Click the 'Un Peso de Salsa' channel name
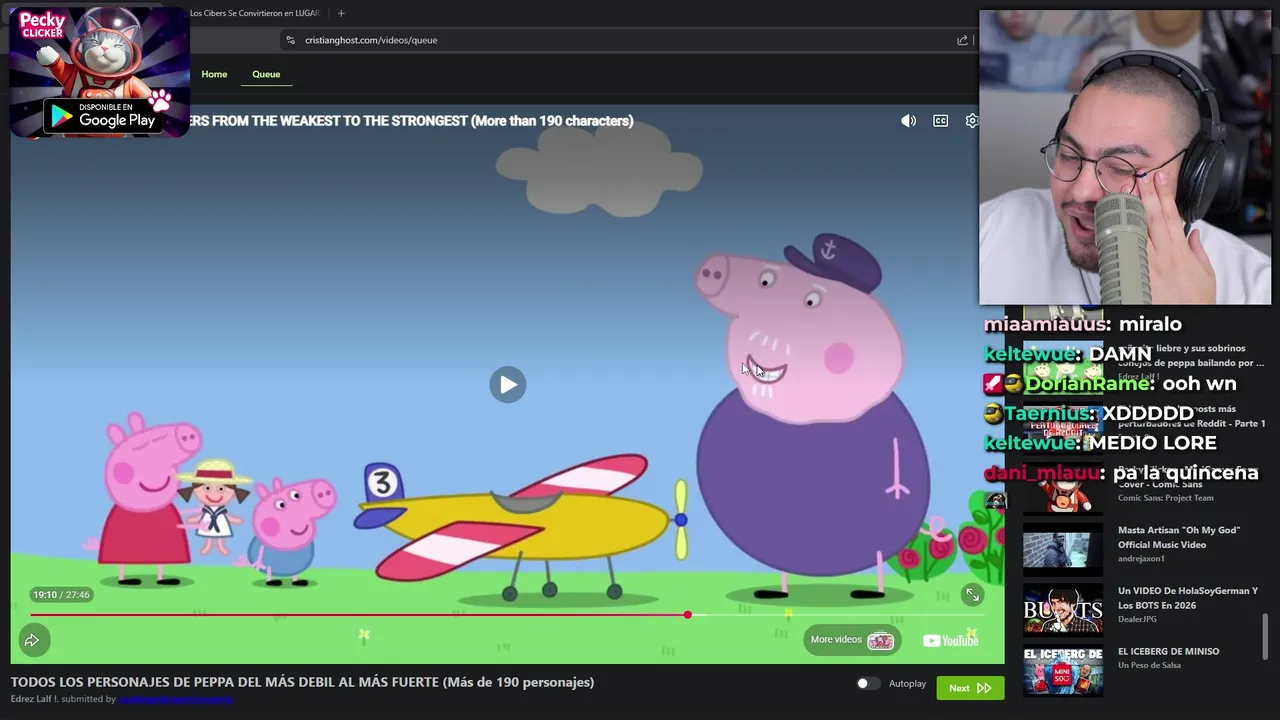Screen dimensions: 1280x720 point(1149,665)
